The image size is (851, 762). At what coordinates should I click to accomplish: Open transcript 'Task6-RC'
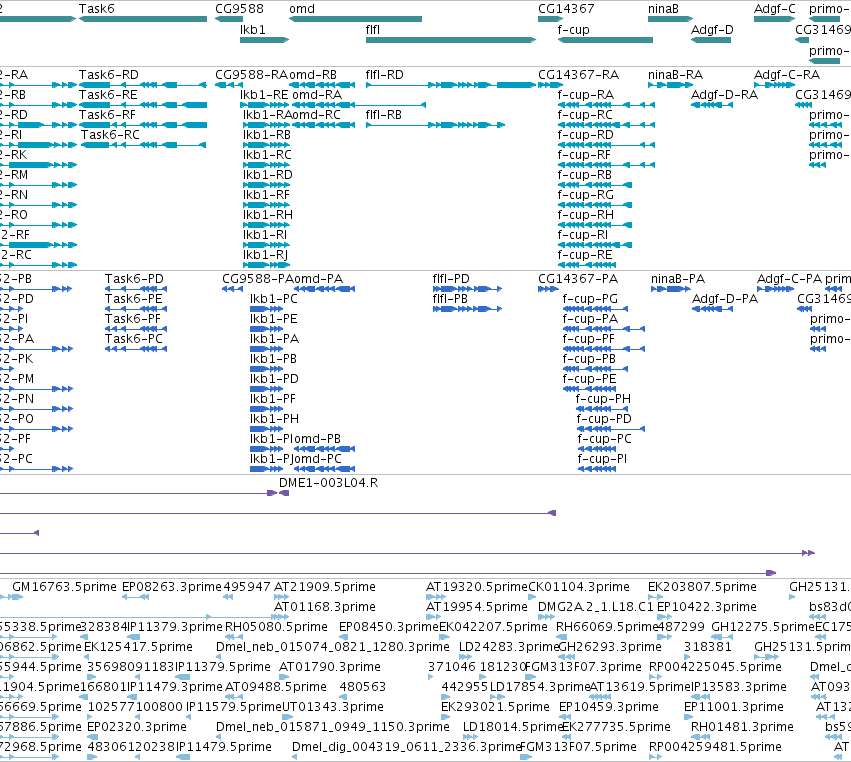pyautogui.click(x=110, y=135)
